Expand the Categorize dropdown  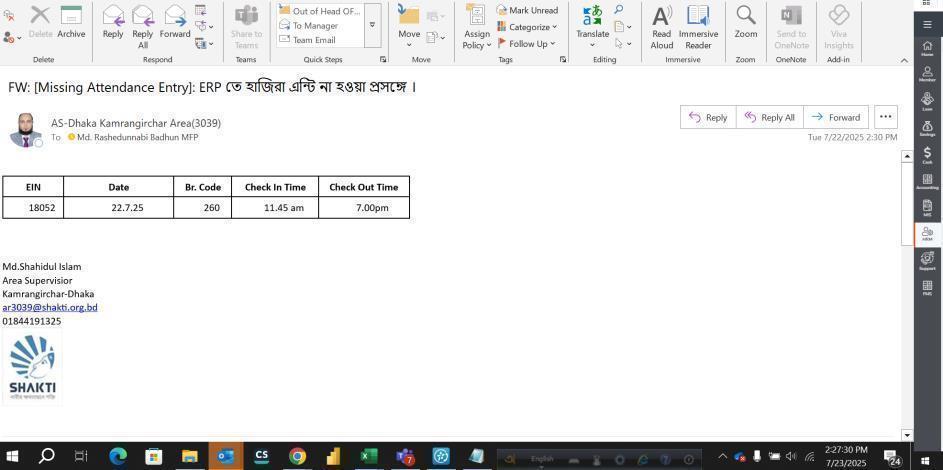point(527,27)
